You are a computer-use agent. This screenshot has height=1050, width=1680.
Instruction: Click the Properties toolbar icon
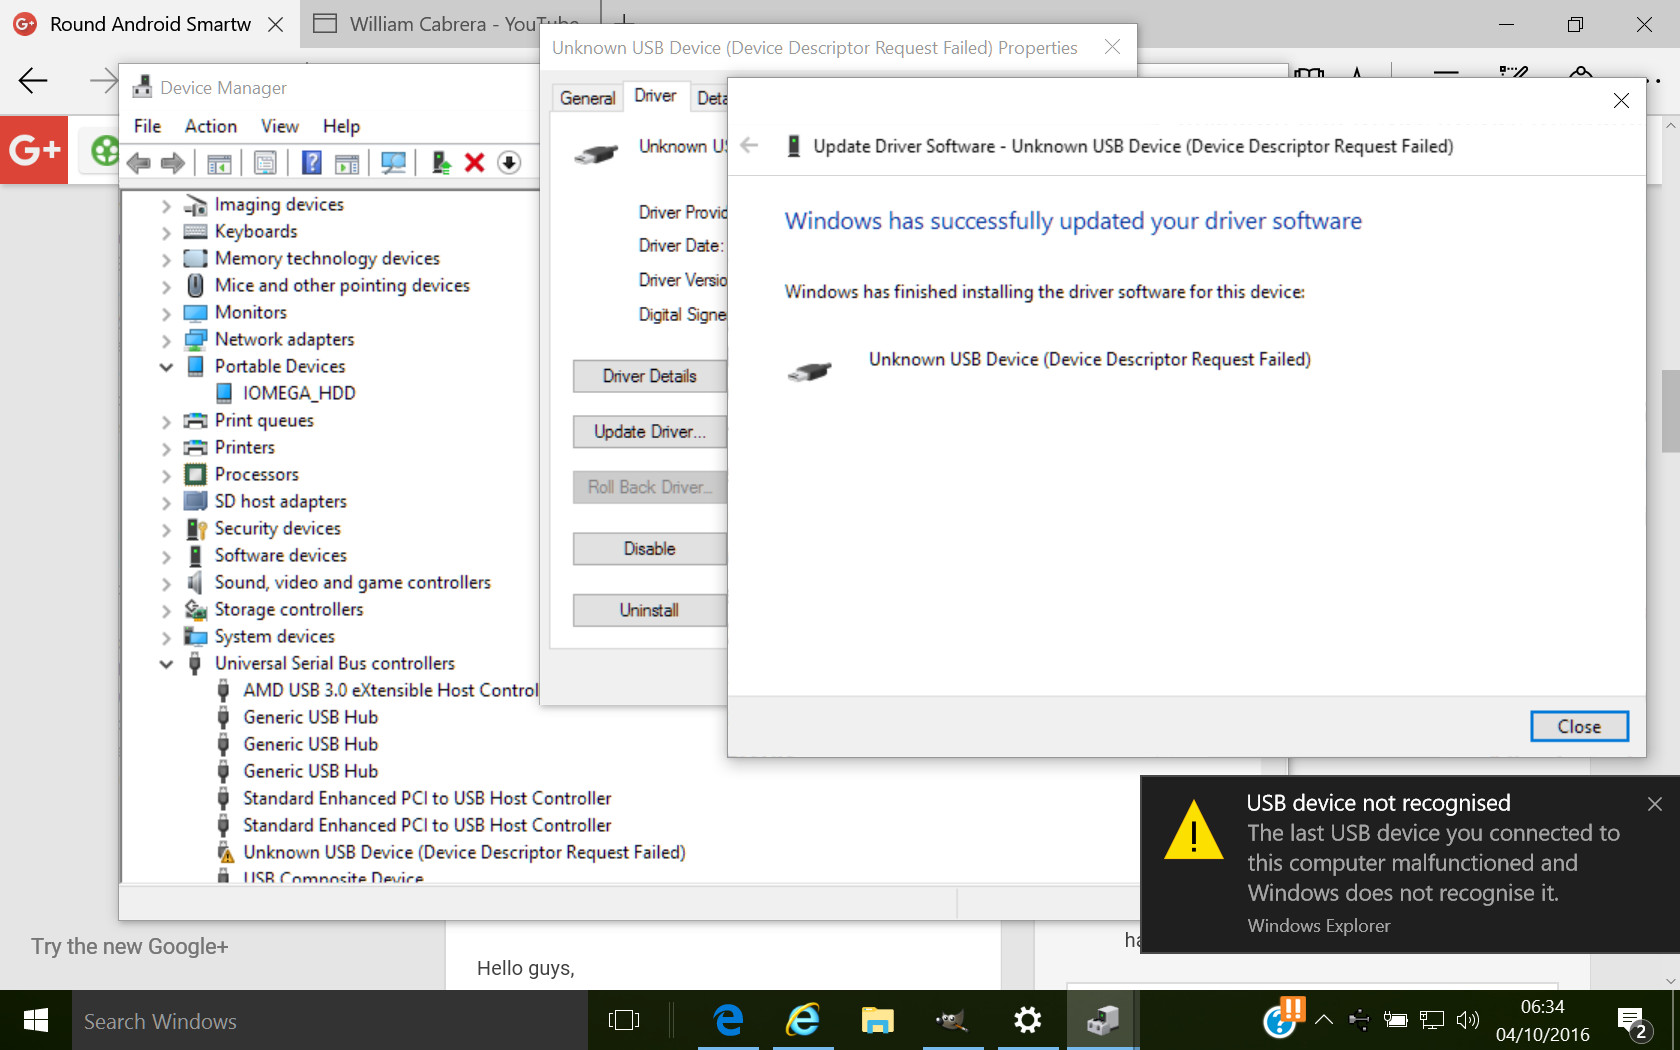[264, 163]
